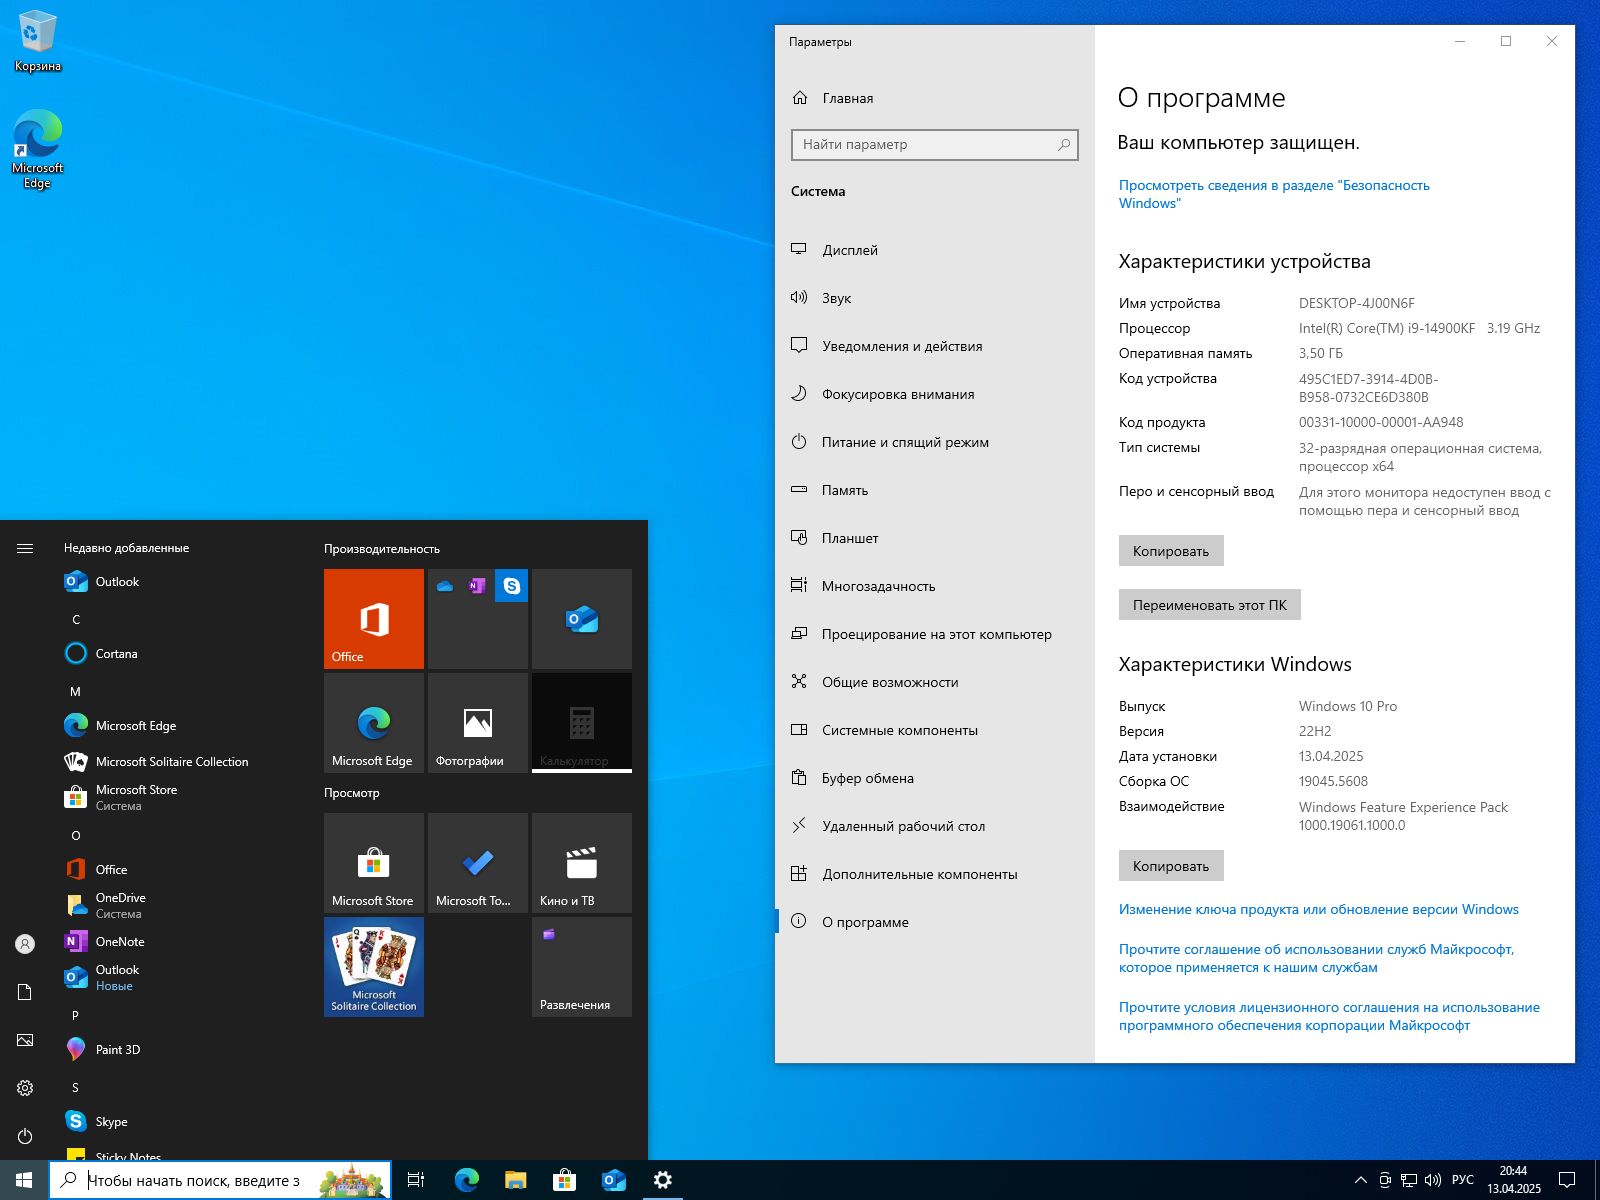The width and height of the screenshot is (1600, 1200).
Task: Click the user account icon in Start
Action: coord(25,944)
